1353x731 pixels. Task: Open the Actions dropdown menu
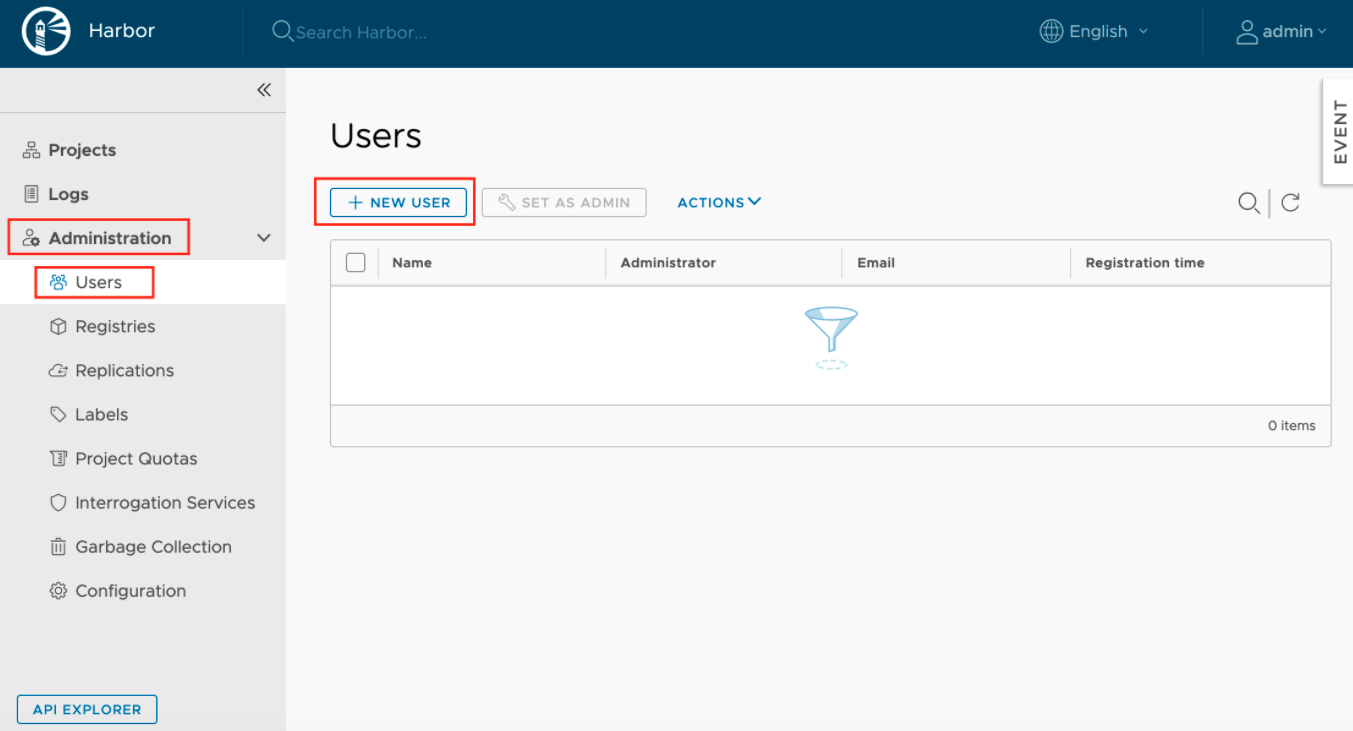[719, 202]
